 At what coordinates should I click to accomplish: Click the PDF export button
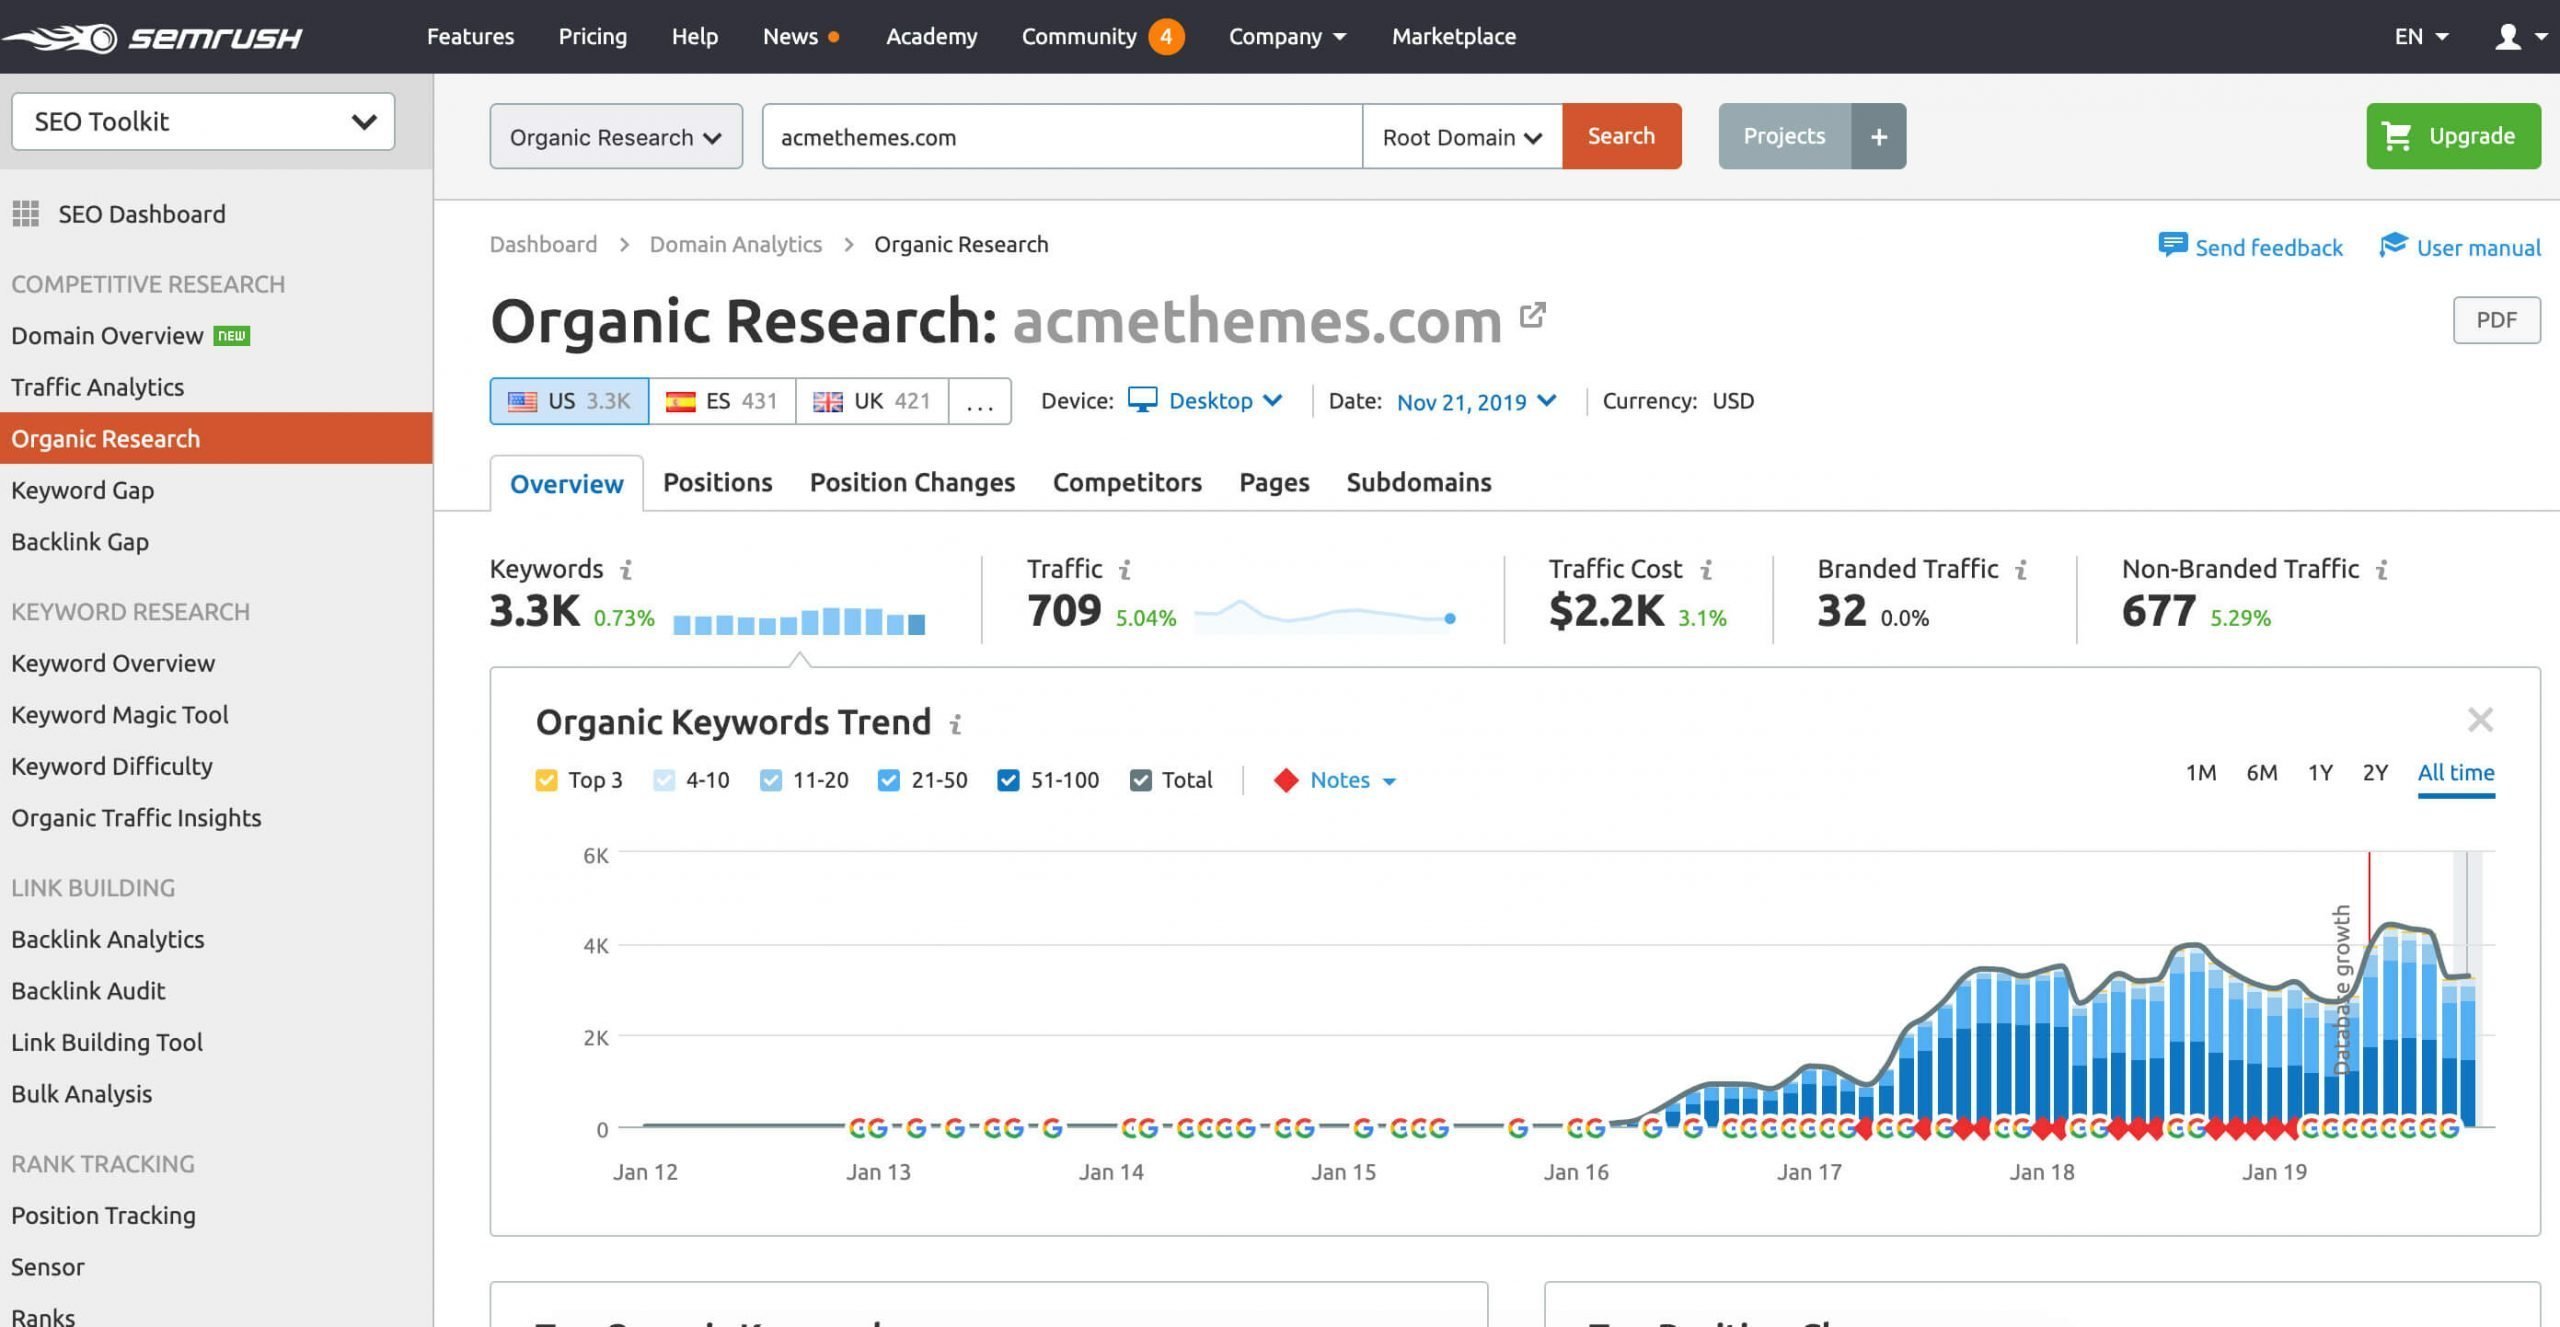[x=2496, y=320]
